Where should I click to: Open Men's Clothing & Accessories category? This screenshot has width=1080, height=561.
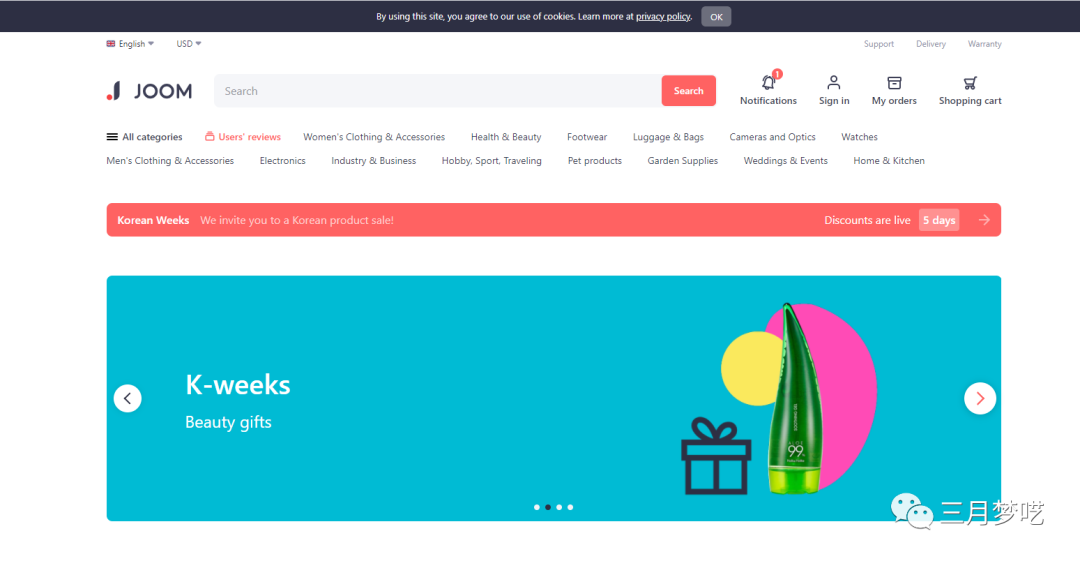[170, 161]
